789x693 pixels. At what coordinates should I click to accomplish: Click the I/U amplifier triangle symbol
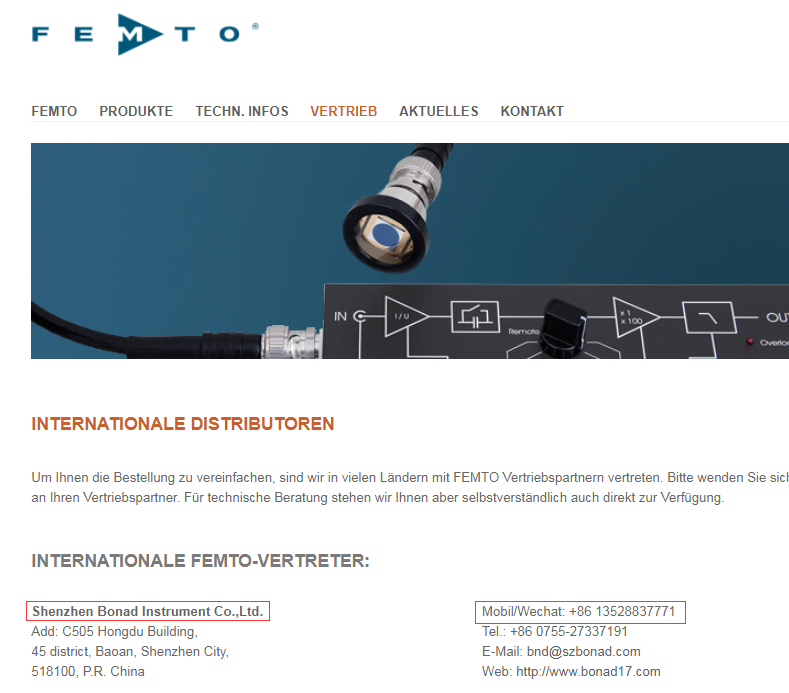(406, 317)
